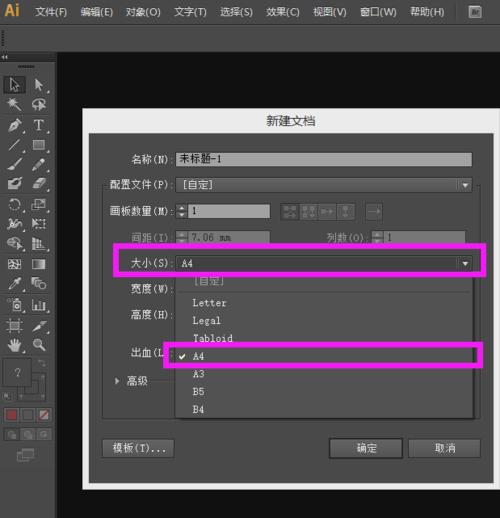
Task: Open Bridge via the Br icon
Action: coord(475,12)
